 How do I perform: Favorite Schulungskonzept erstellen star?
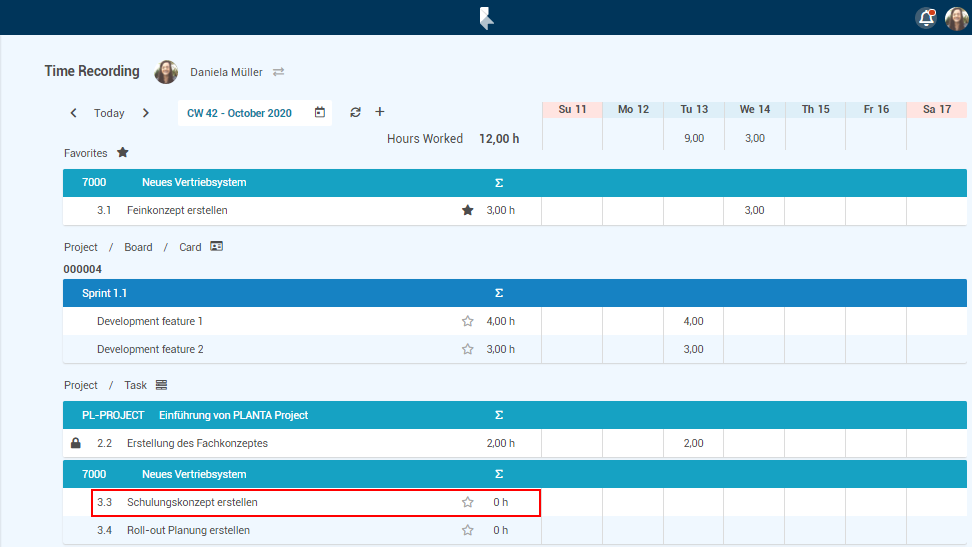click(x=467, y=503)
